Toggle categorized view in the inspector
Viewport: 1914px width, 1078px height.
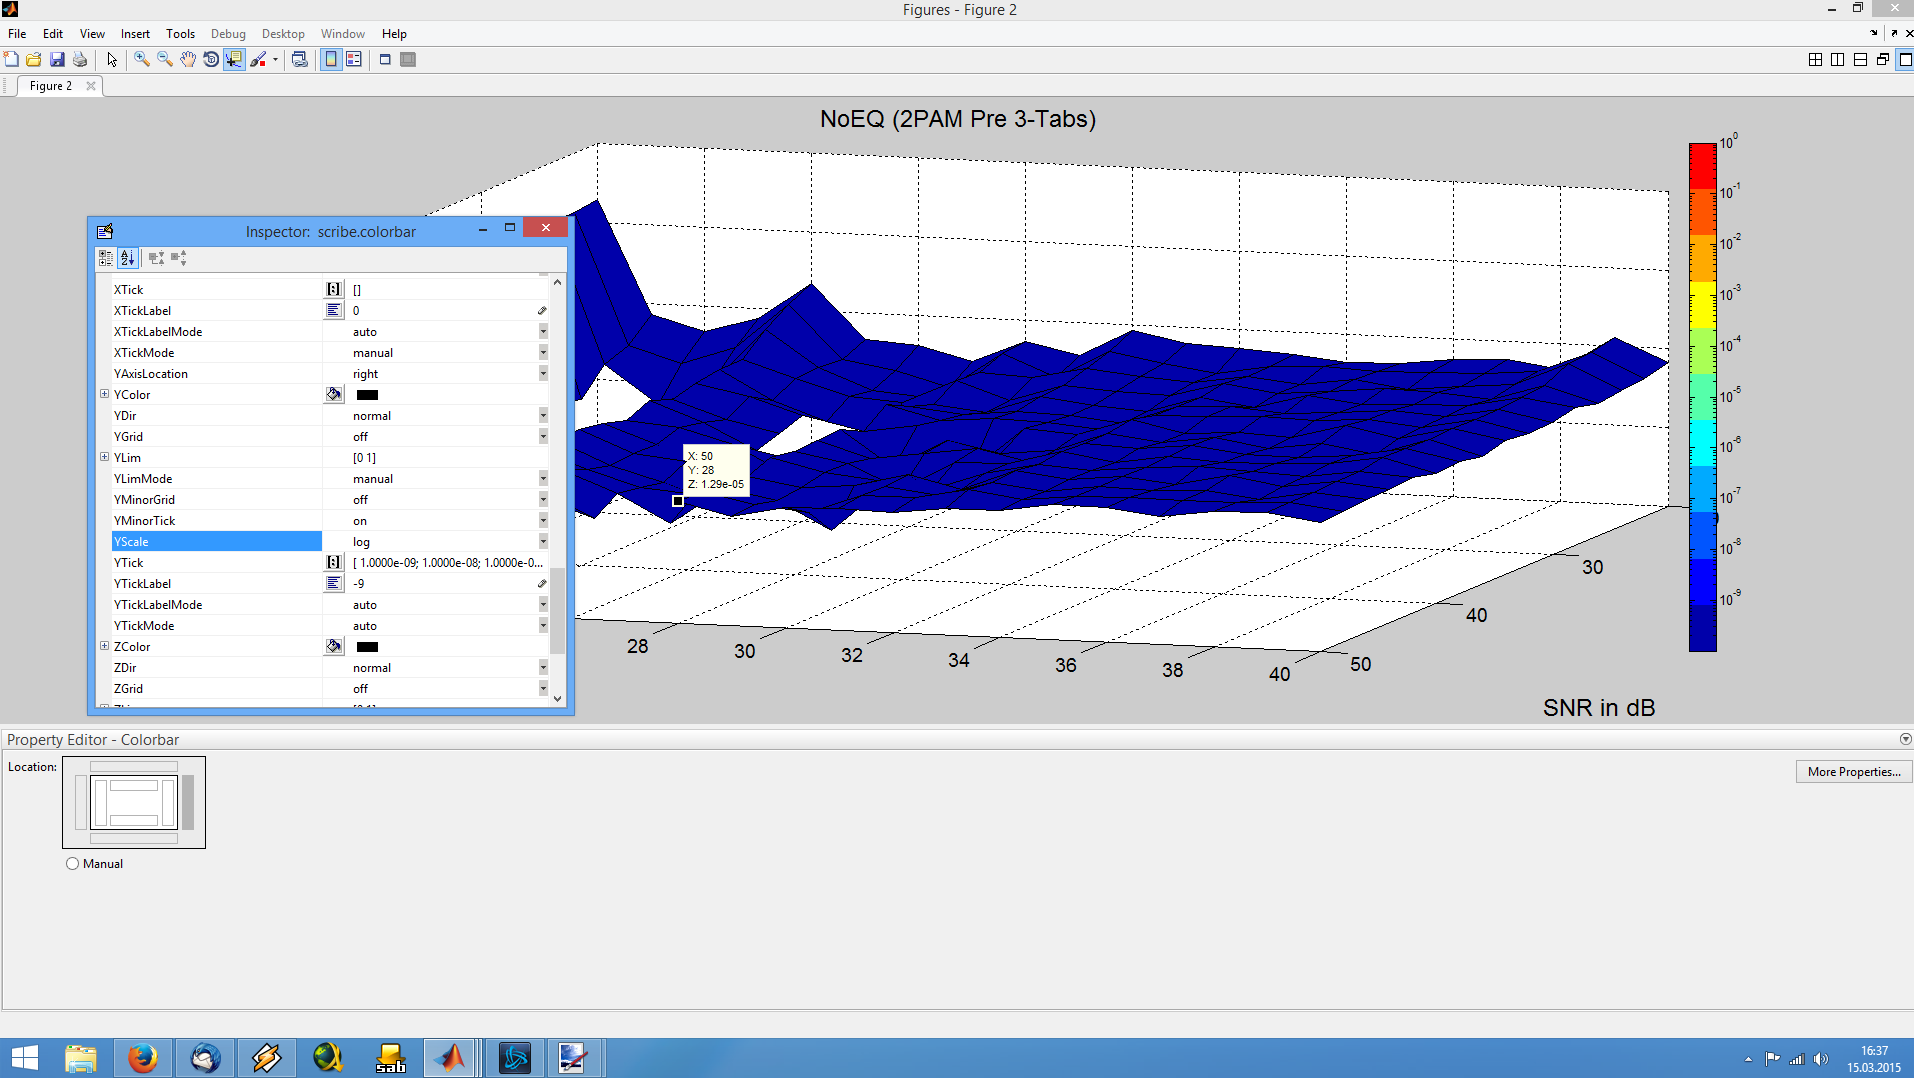[x=106, y=258]
